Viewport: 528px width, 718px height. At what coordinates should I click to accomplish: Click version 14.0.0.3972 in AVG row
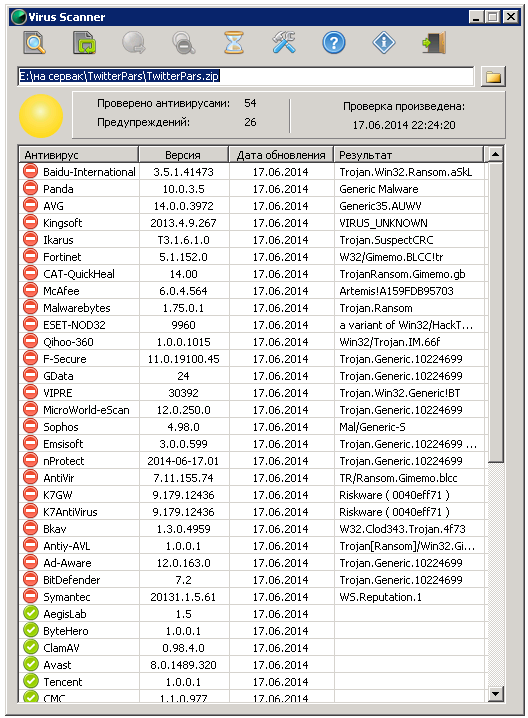tap(183, 206)
